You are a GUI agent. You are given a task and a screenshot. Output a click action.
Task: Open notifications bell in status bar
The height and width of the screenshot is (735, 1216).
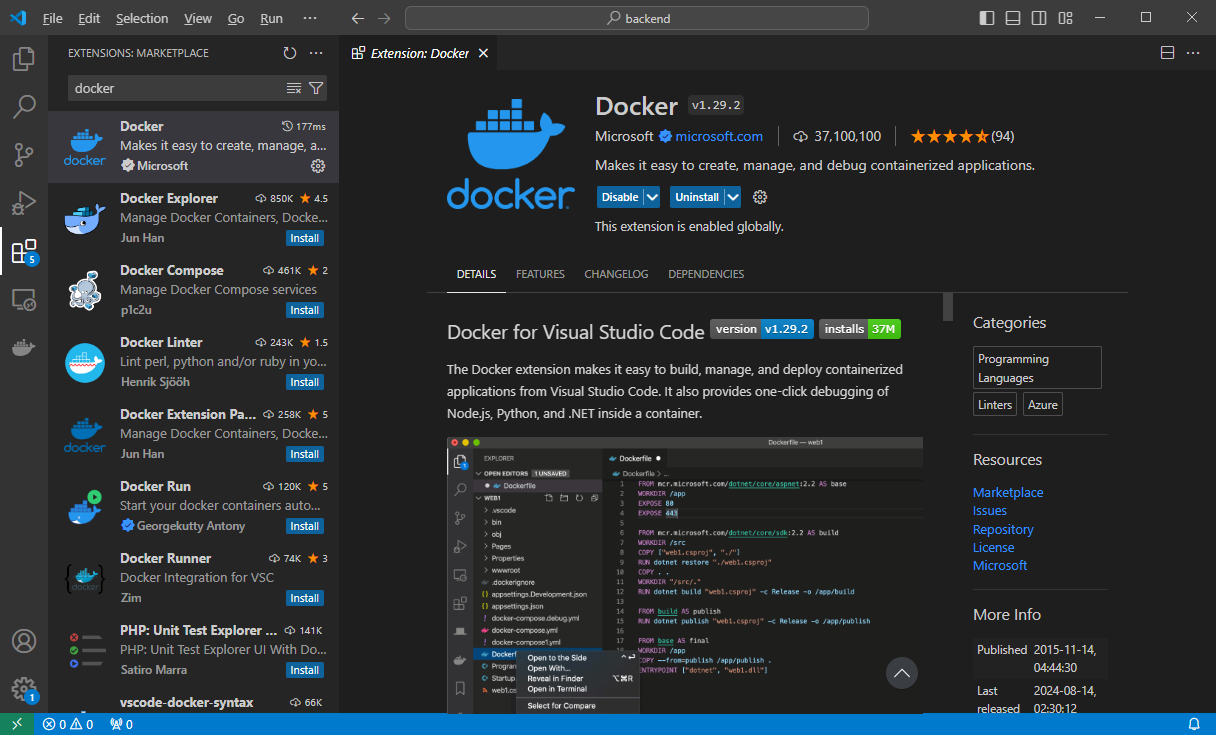(1194, 724)
